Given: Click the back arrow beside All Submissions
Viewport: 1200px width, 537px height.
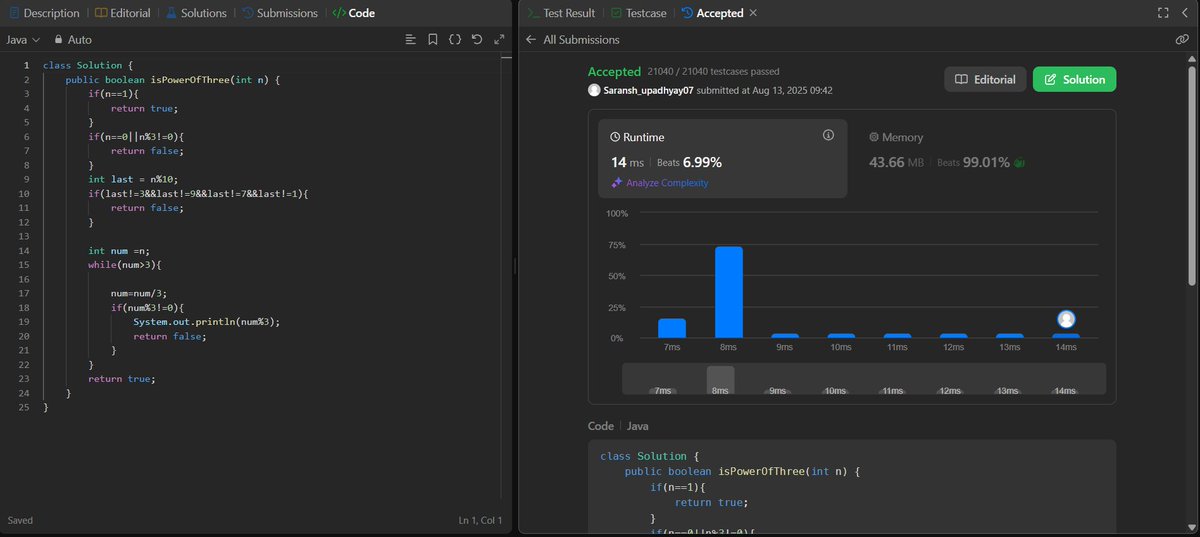Looking at the screenshot, I should [x=531, y=40].
